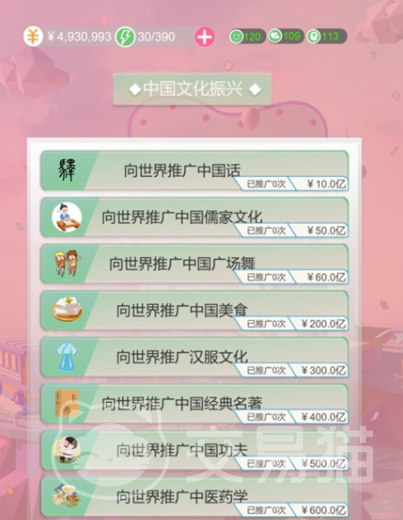Viewport: 403px width, 520px height.
Task: Click the Confucian scholar icon
Action: coord(67,217)
